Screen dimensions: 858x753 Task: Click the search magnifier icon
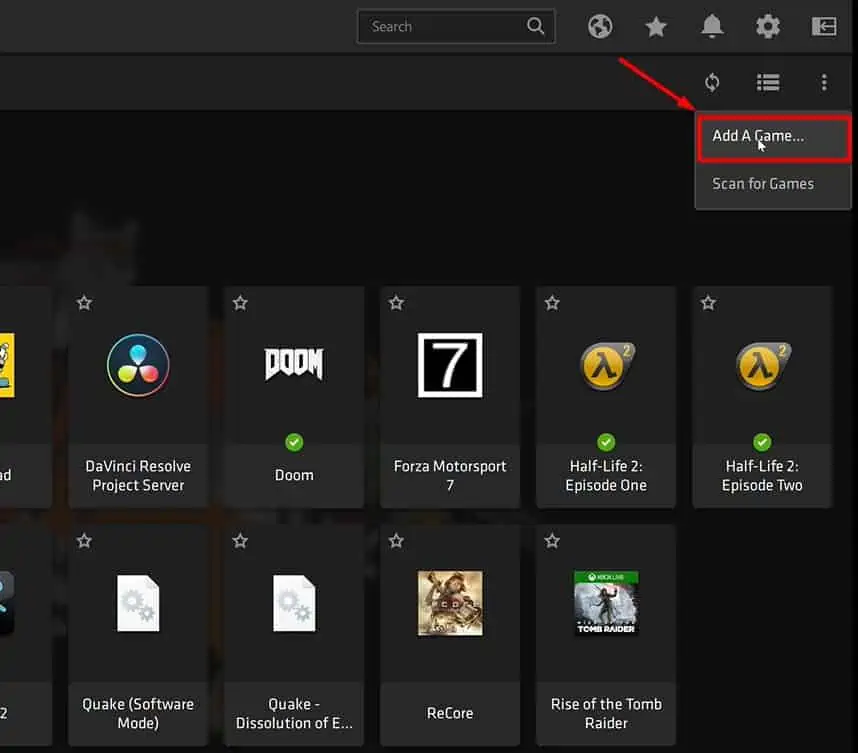(x=535, y=26)
